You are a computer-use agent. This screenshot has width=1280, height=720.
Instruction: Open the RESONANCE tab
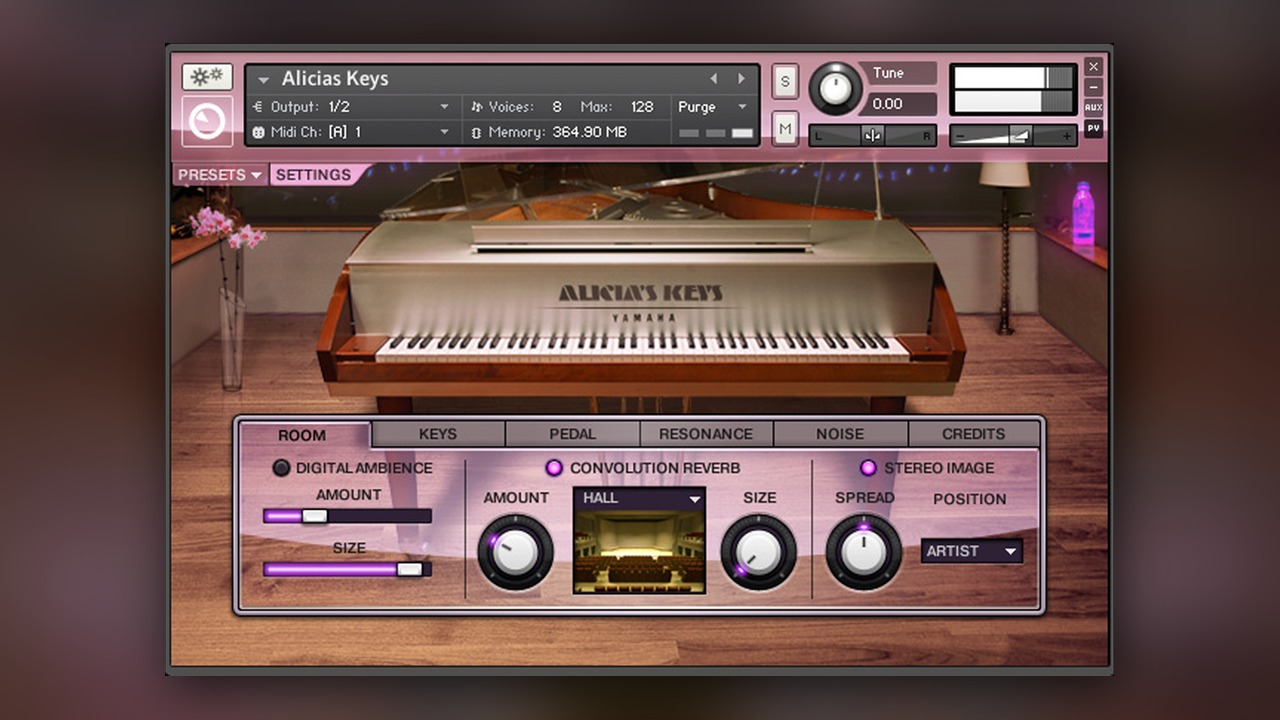click(x=706, y=434)
